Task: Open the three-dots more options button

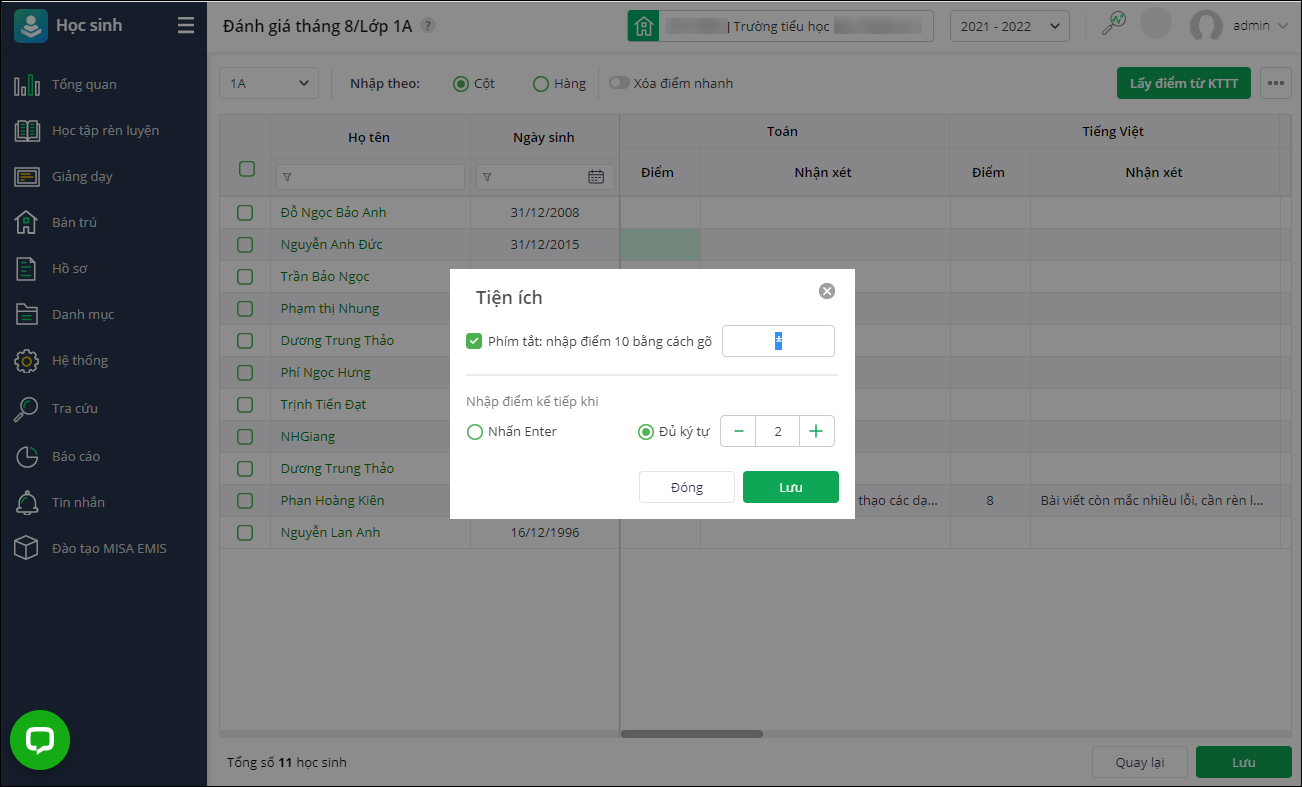Action: point(1276,83)
